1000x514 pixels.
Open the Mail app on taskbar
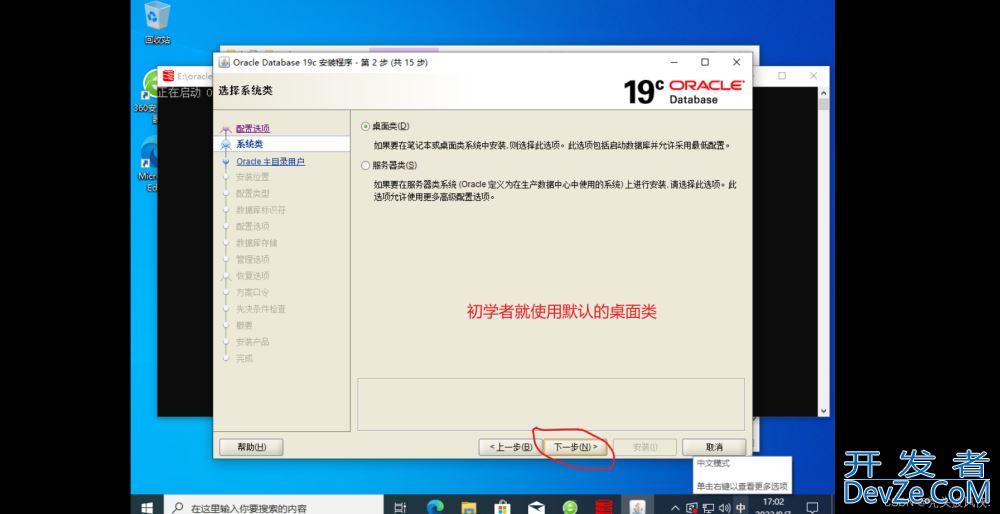536,508
